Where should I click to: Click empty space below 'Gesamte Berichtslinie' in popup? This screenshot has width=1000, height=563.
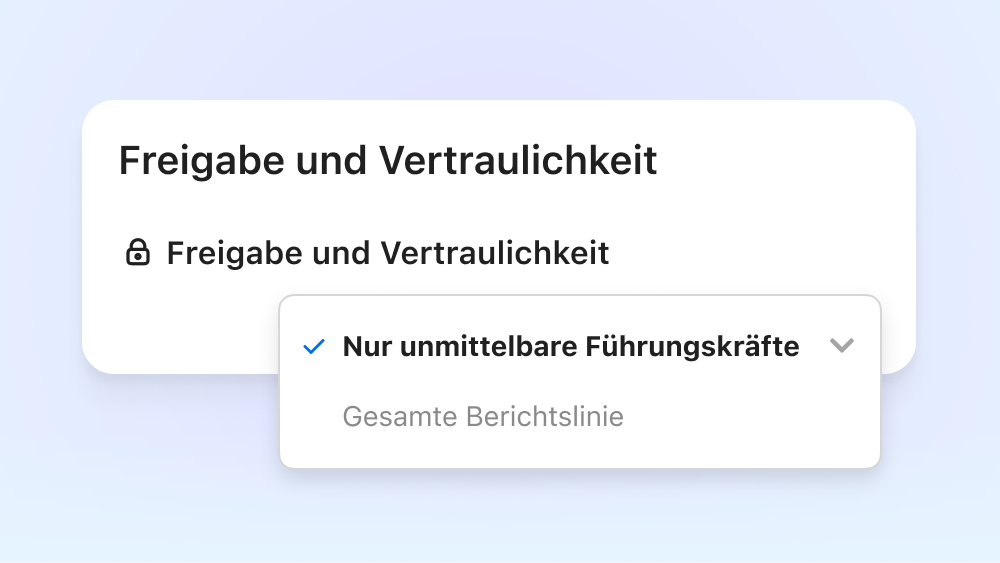(580, 453)
